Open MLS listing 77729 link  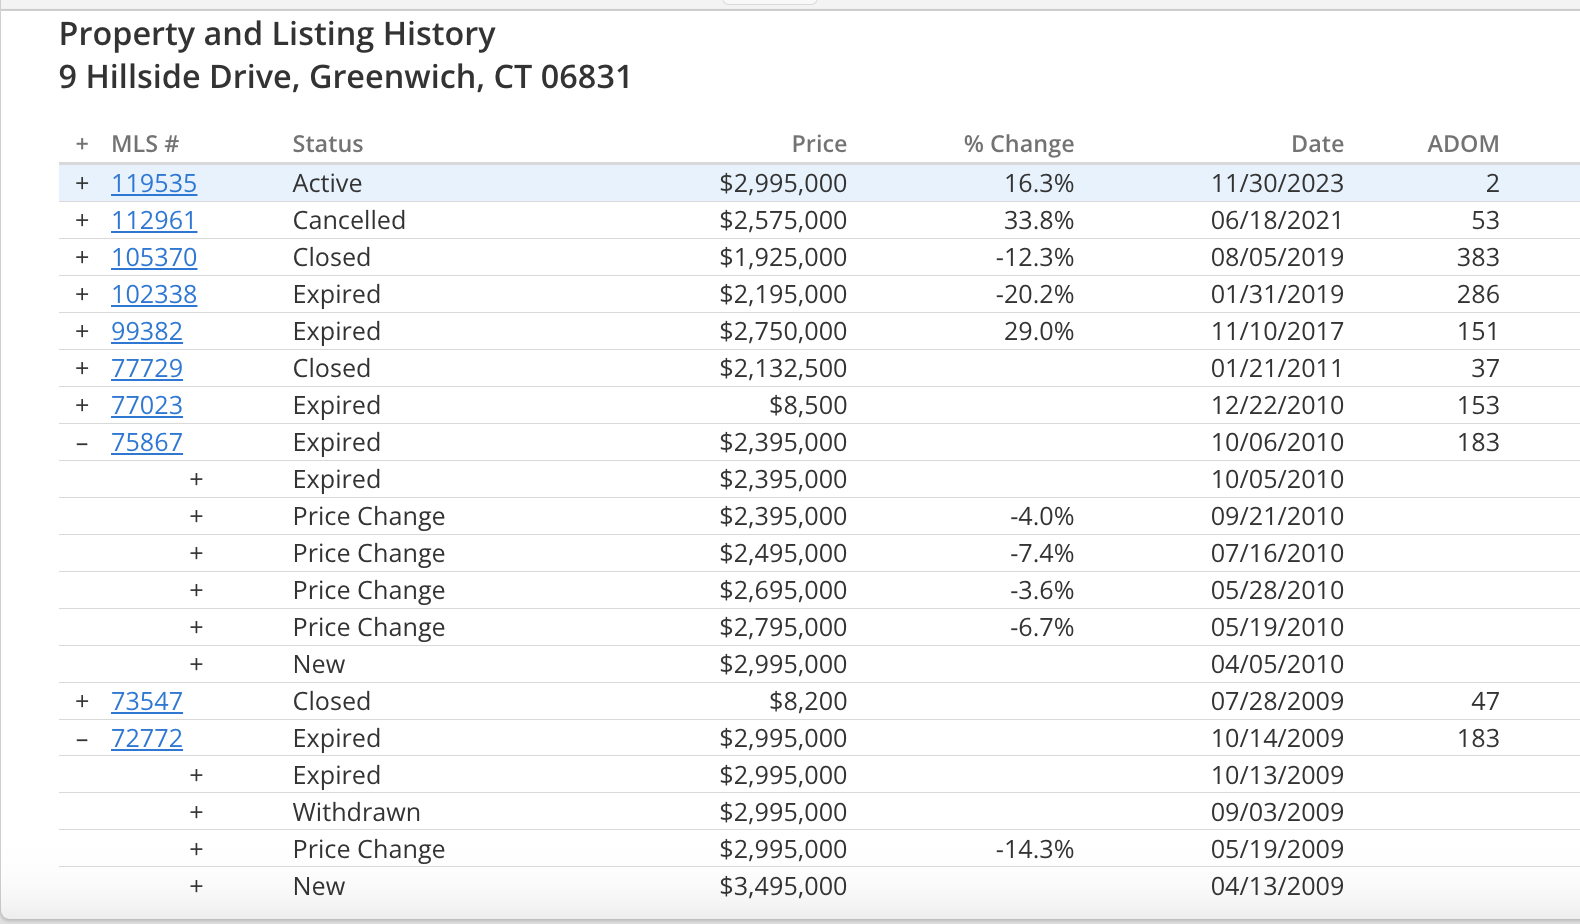(x=147, y=368)
